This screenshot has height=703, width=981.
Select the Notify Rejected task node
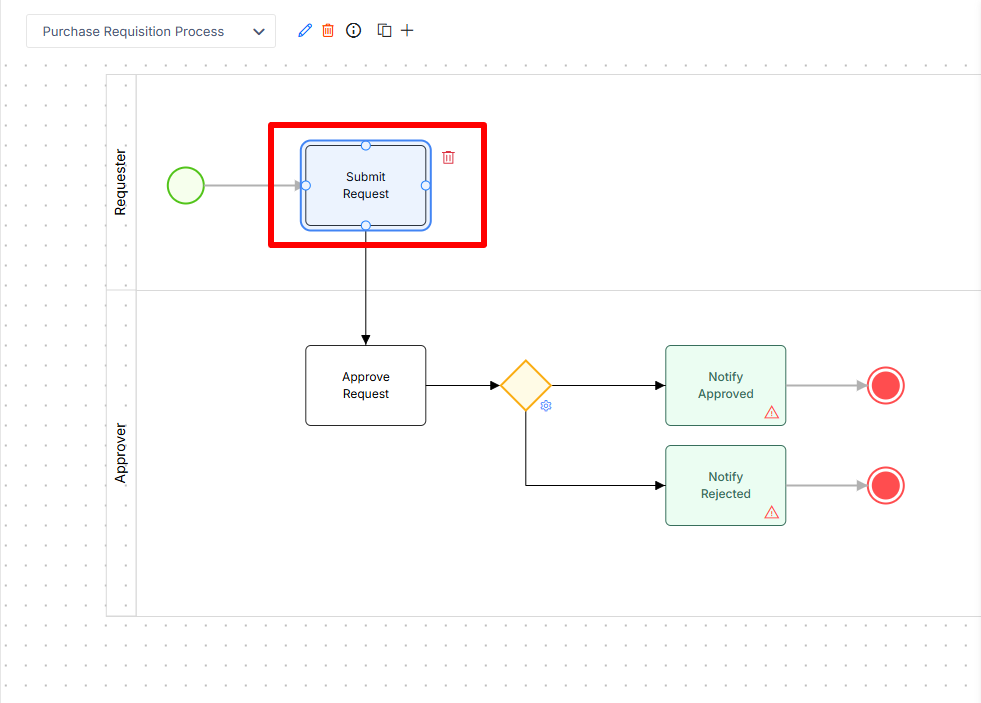click(726, 485)
